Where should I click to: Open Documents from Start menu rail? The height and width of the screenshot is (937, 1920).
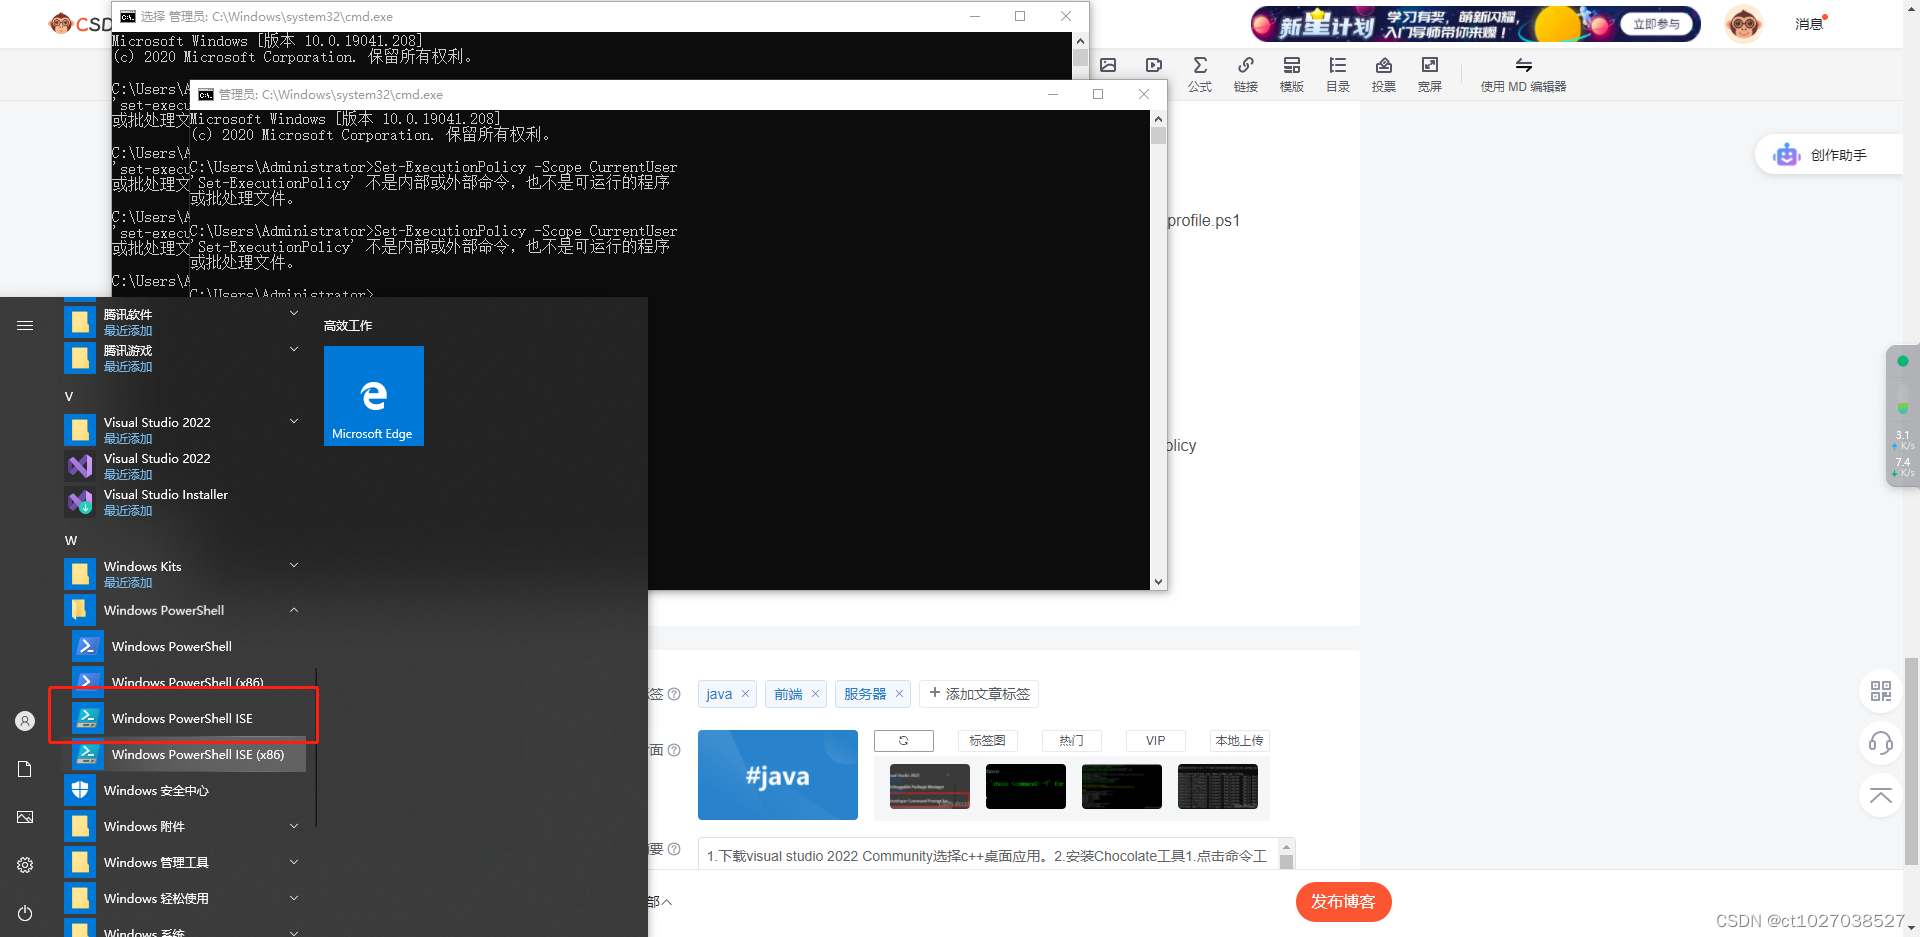[x=25, y=769]
